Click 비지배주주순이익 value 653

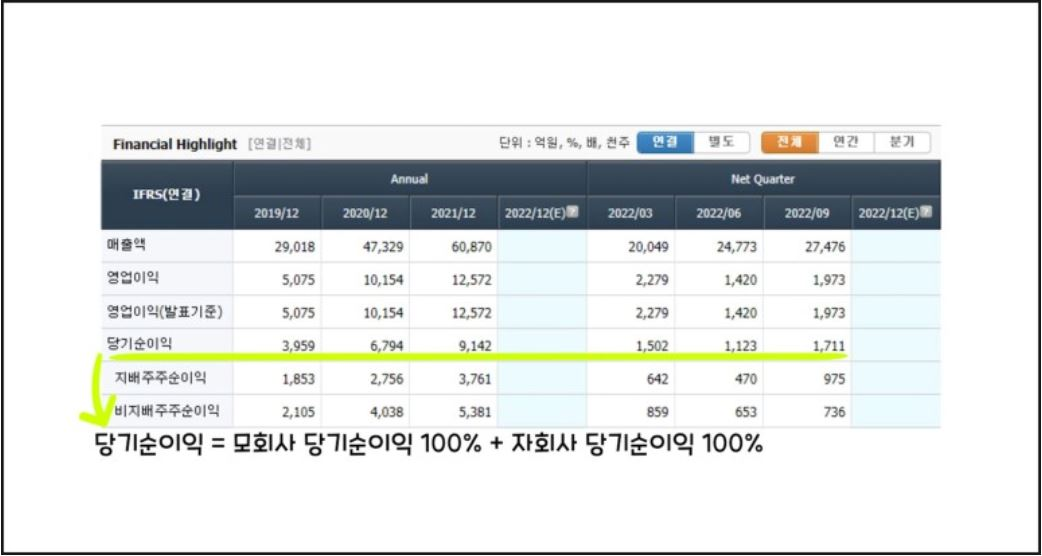(746, 413)
